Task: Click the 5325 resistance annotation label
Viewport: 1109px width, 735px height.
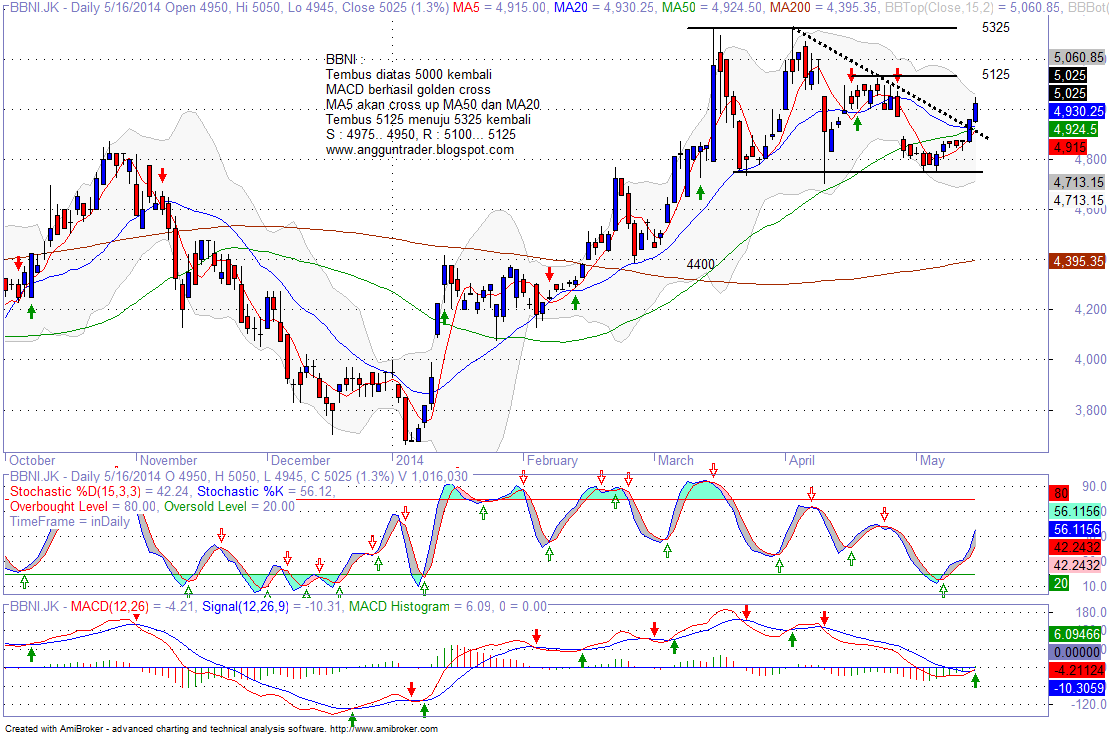Action: pyautogui.click(x=996, y=28)
